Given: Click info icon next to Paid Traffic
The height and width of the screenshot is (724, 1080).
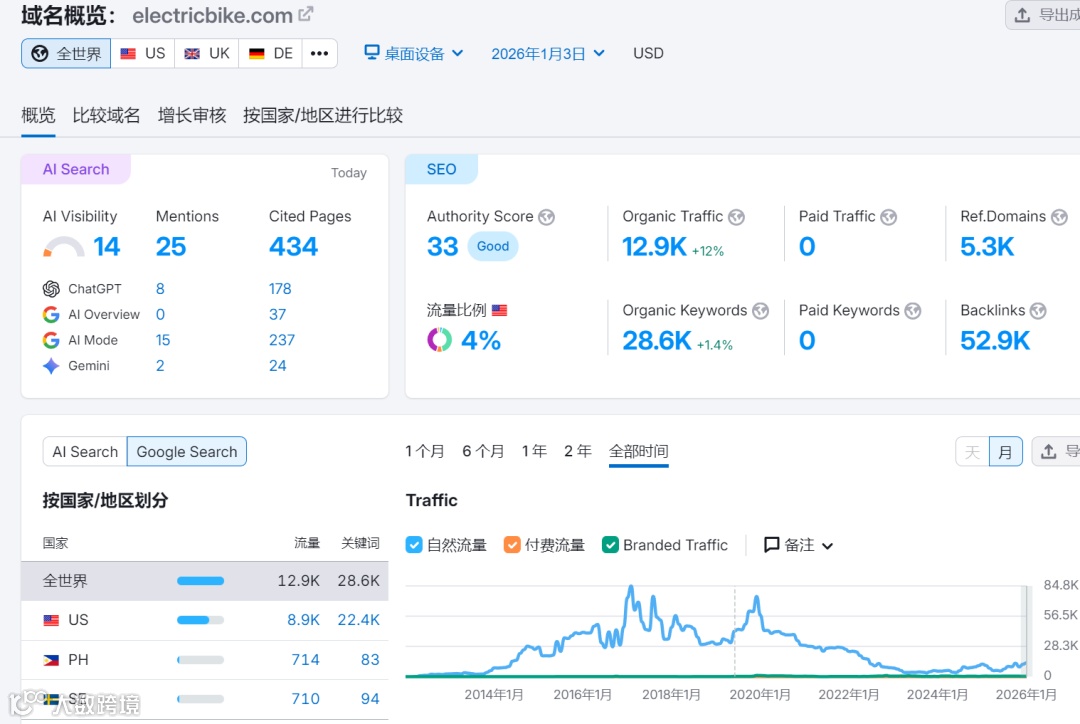Looking at the screenshot, I should pyautogui.click(x=889, y=217).
